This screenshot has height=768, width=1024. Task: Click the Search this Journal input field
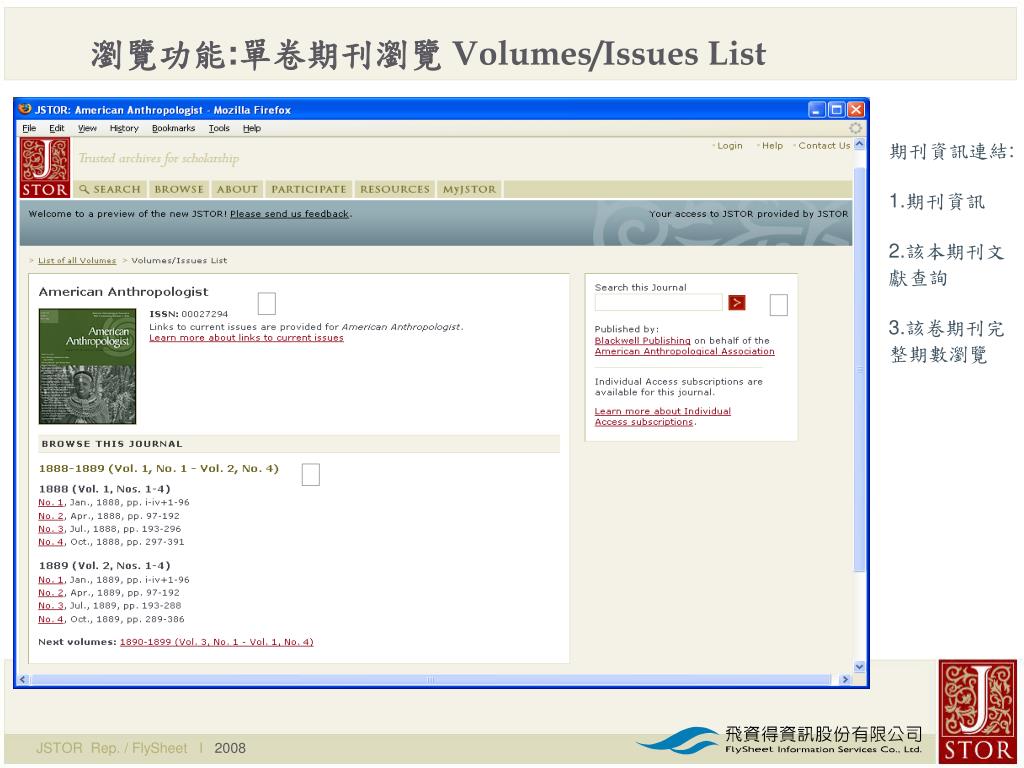(x=658, y=302)
